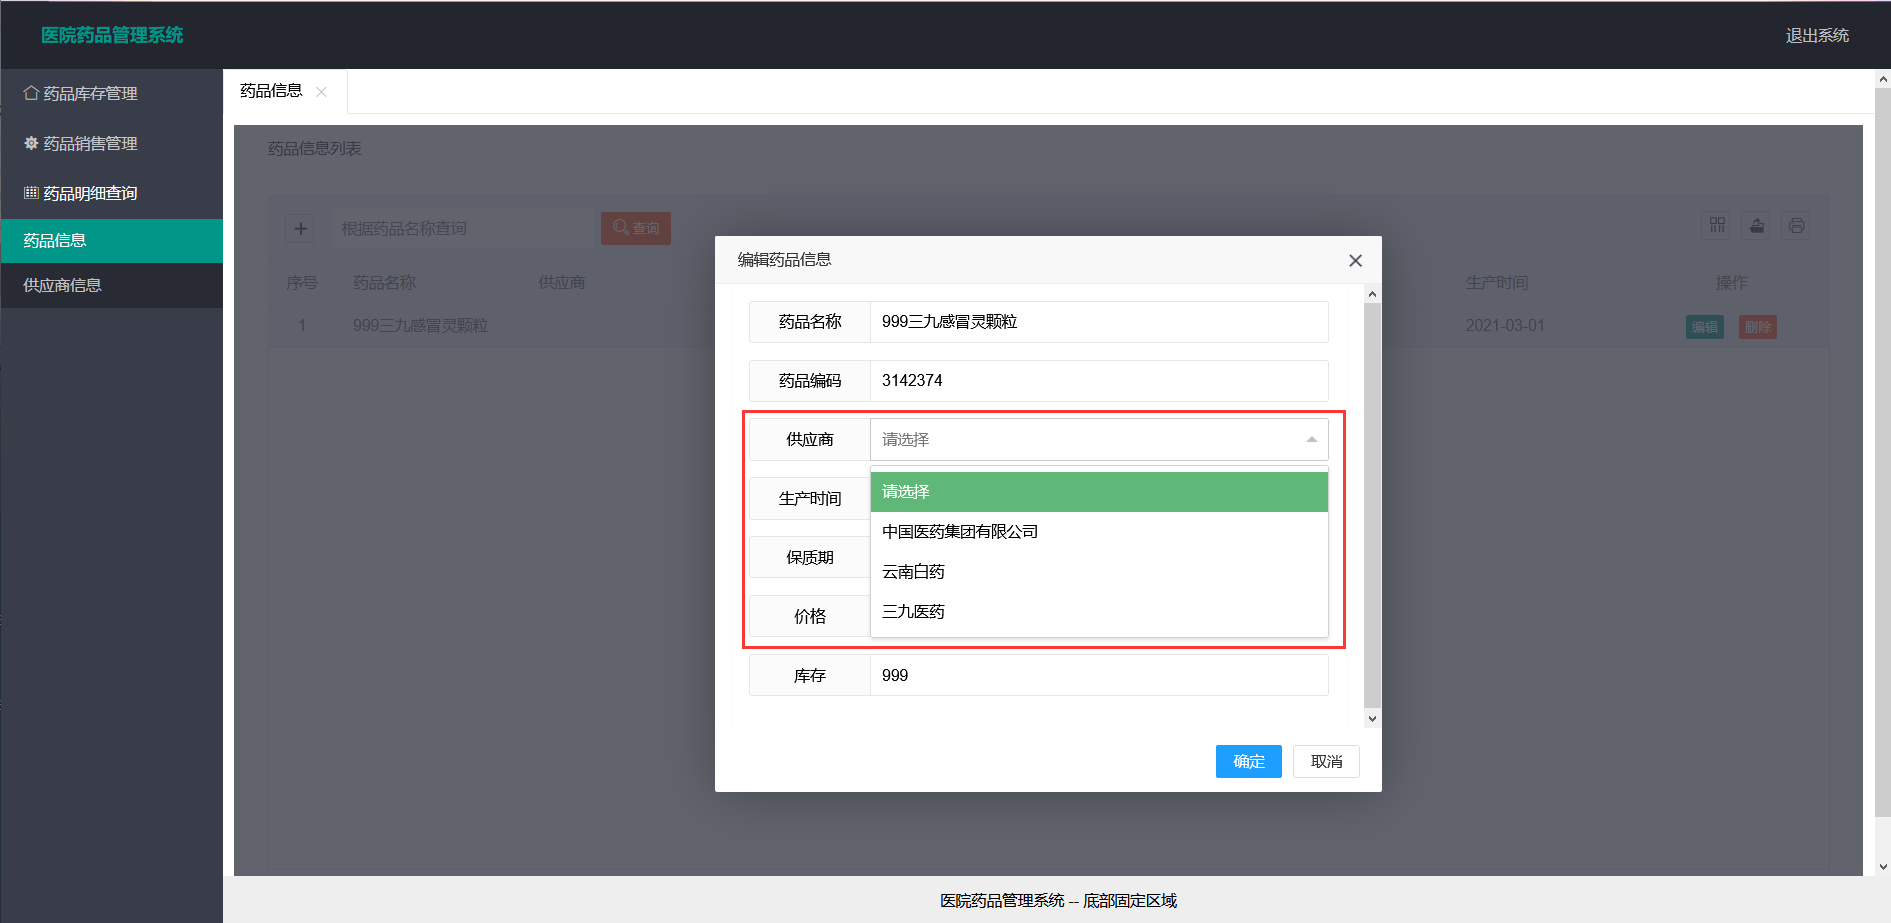Collapse the 供应商 dropdown arrow
Screen dimensions: 1891x923
click(x=1311, y=440)
